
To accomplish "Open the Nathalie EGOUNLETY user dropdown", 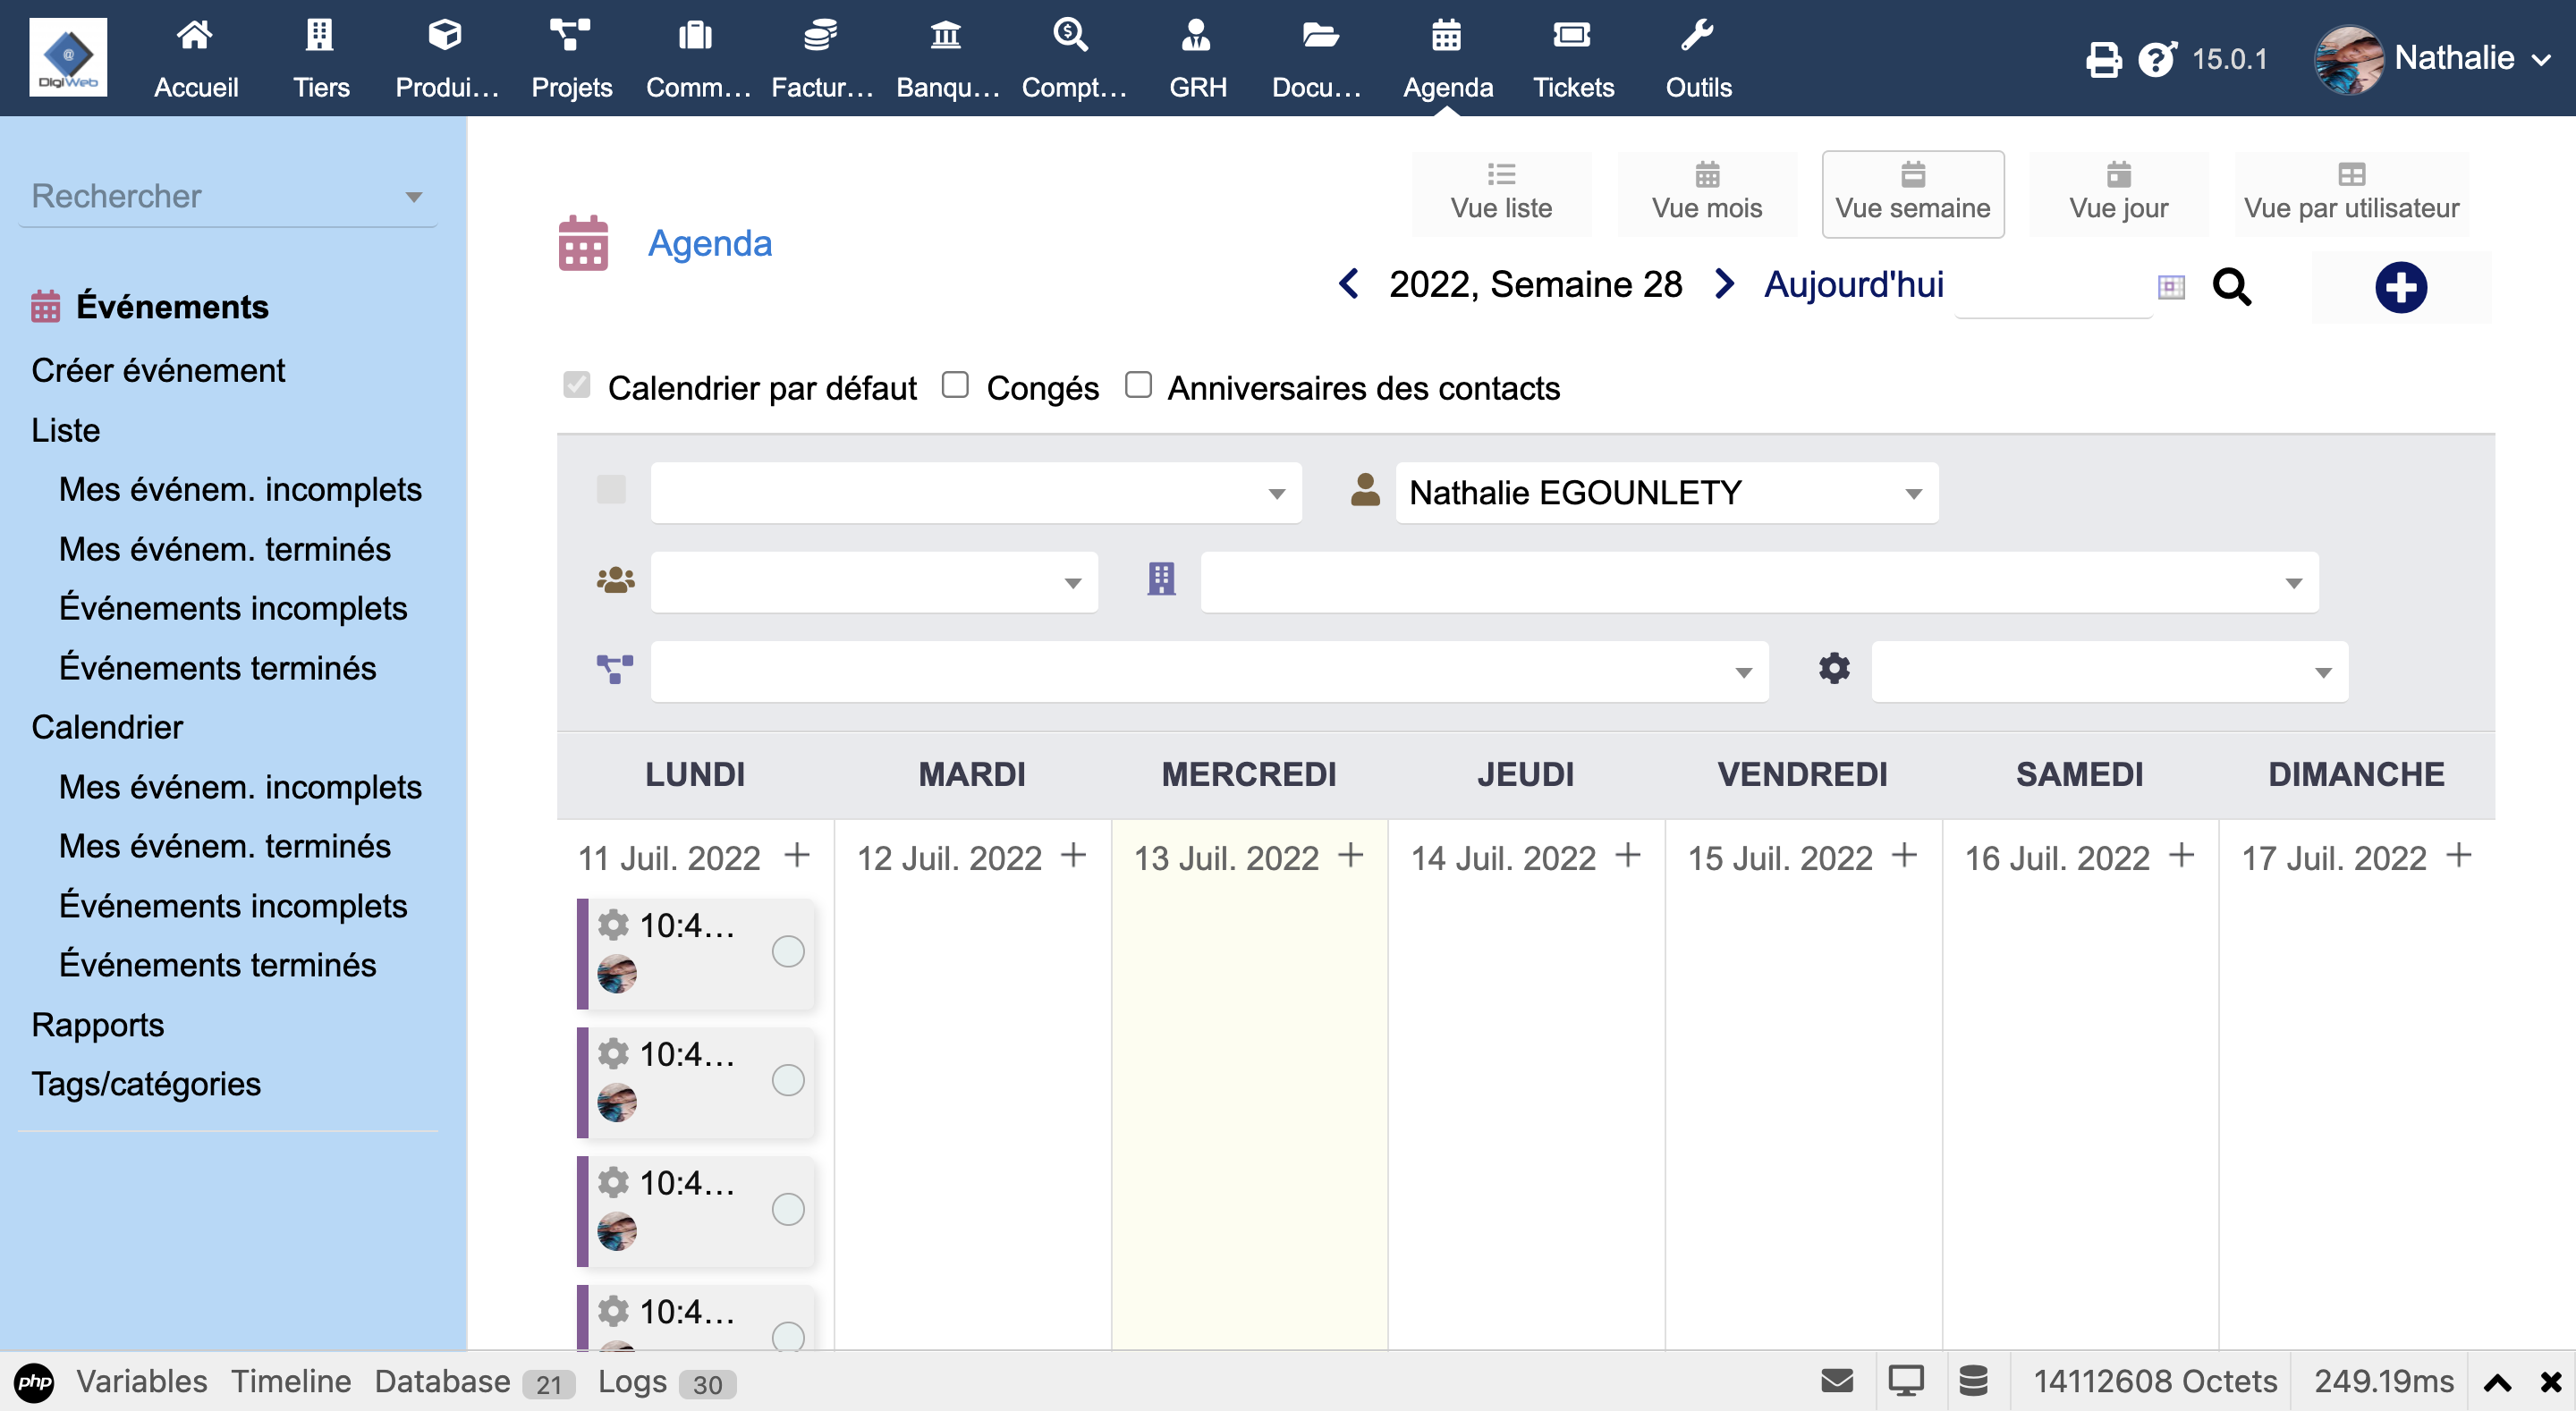I will 1666,493.
